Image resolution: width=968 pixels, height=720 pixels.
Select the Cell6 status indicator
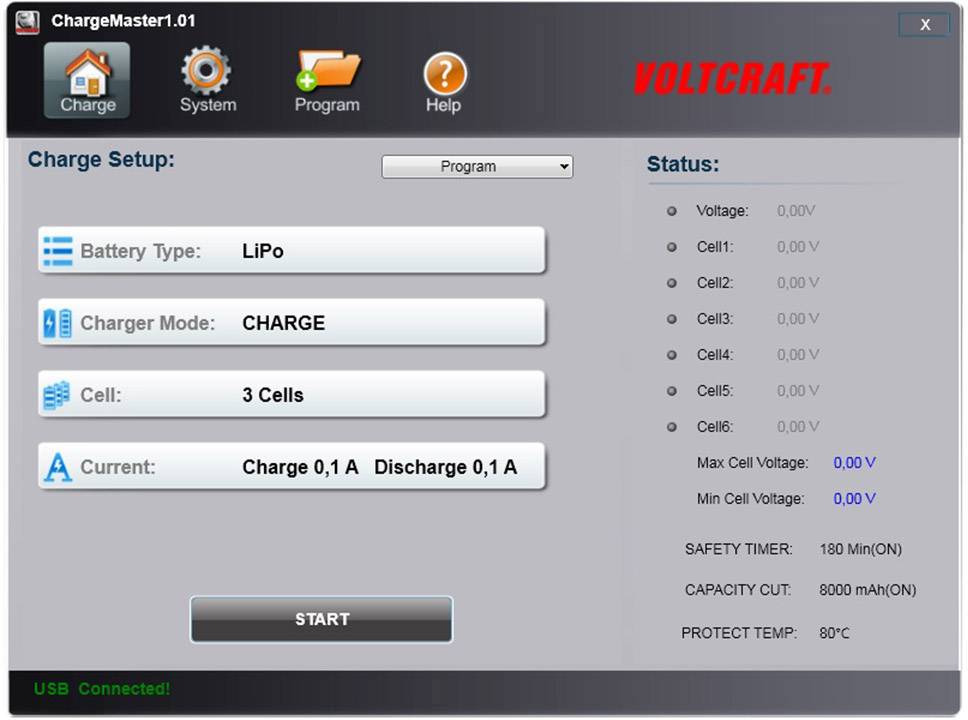(671, 427)
